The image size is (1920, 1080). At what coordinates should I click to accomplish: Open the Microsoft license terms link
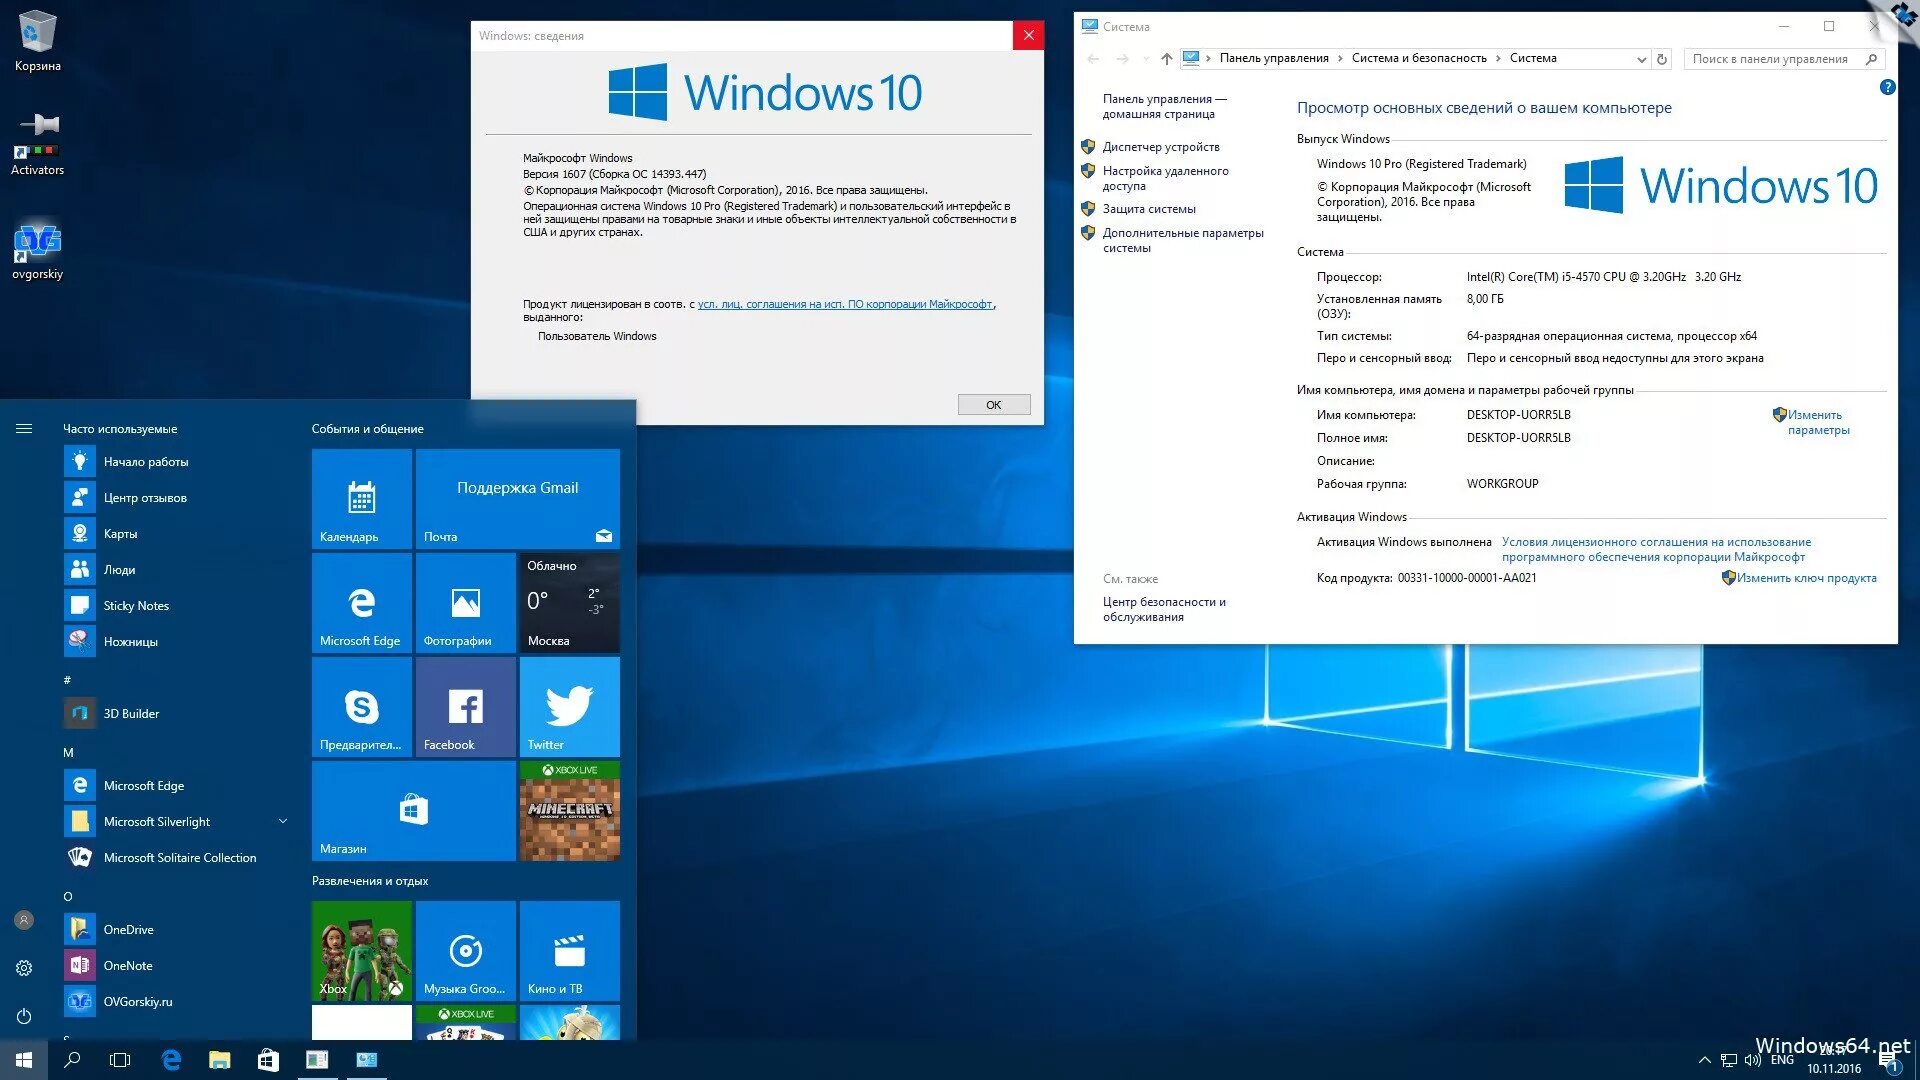click(x=845, y=304)
